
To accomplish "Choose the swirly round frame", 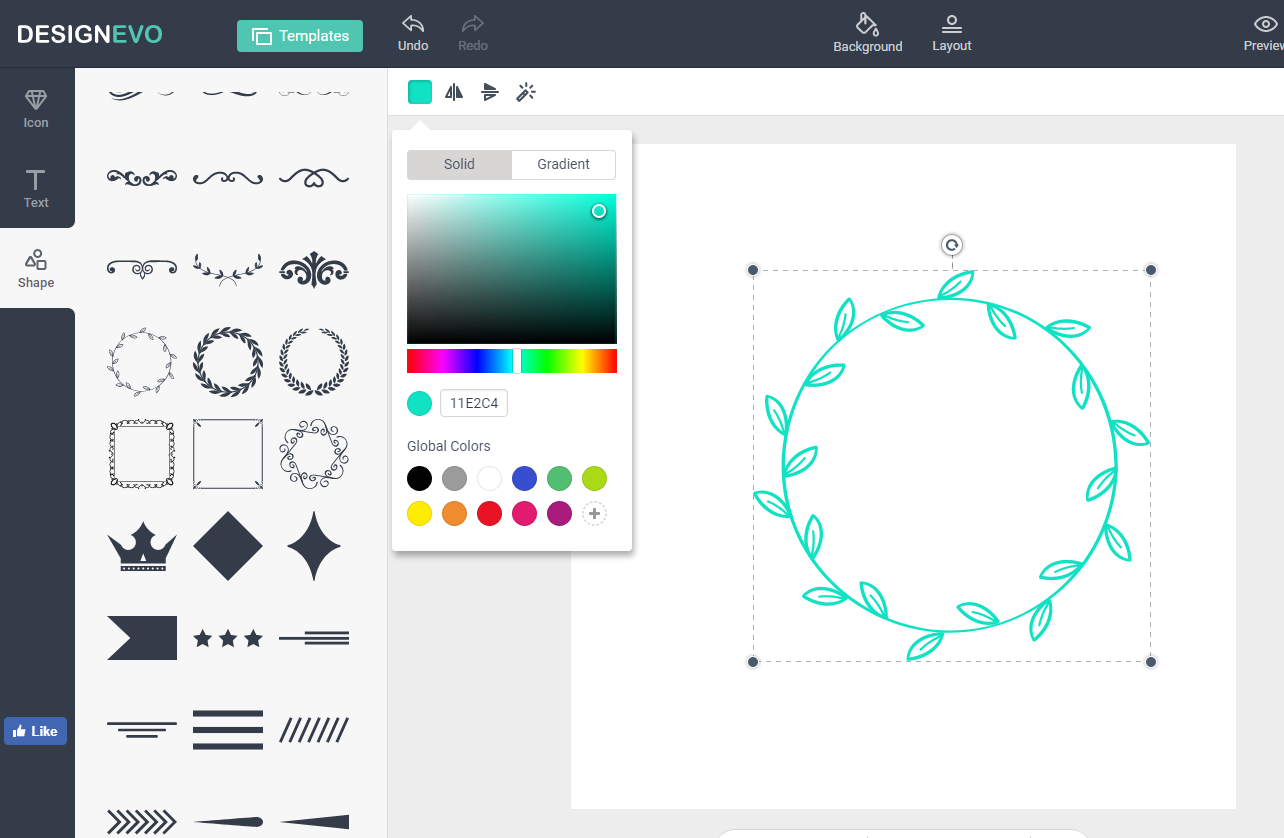I will pyautogui.click(x=314, y=454).
